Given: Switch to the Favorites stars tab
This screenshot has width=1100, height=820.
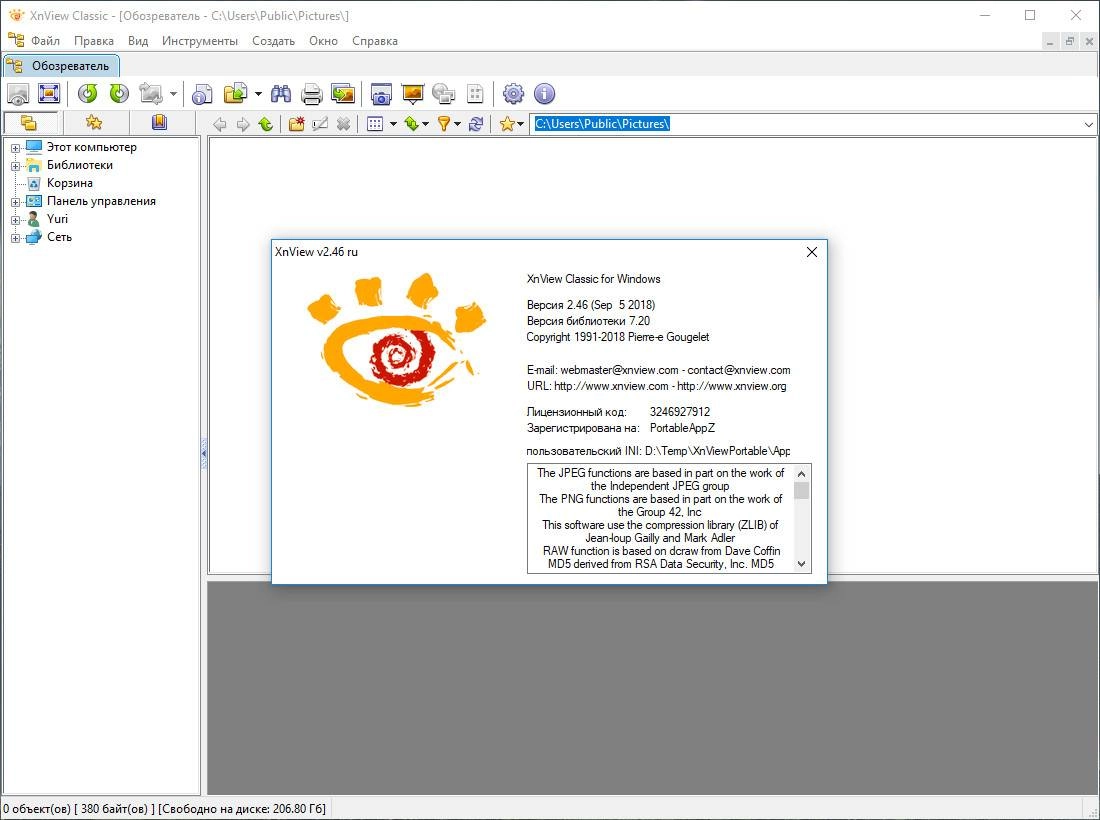Looking at the screenshot, I should pyautogui.click(x=94, y=123).
